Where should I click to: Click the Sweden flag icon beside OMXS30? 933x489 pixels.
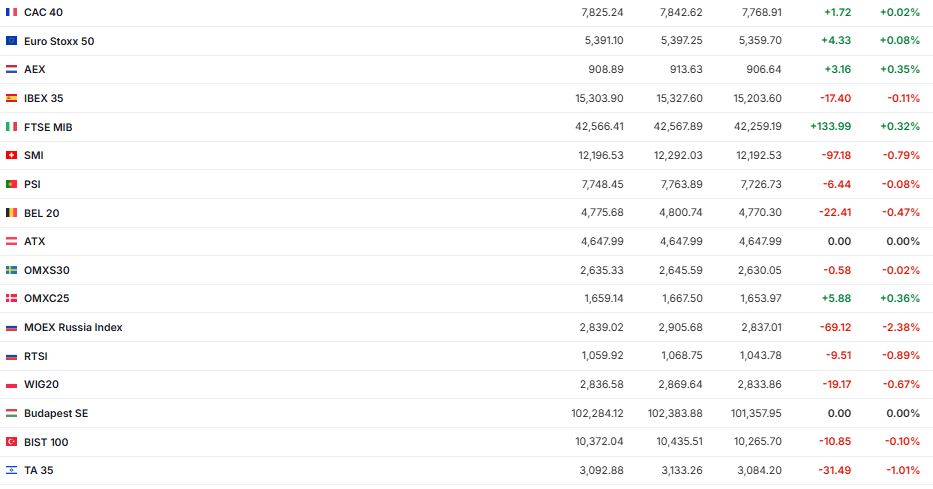point(11,270)
